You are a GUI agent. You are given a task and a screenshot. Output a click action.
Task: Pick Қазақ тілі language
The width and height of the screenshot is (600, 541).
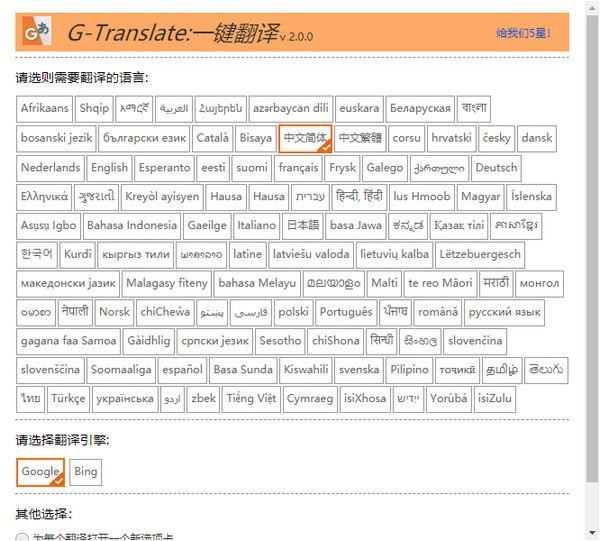[459, 226]
